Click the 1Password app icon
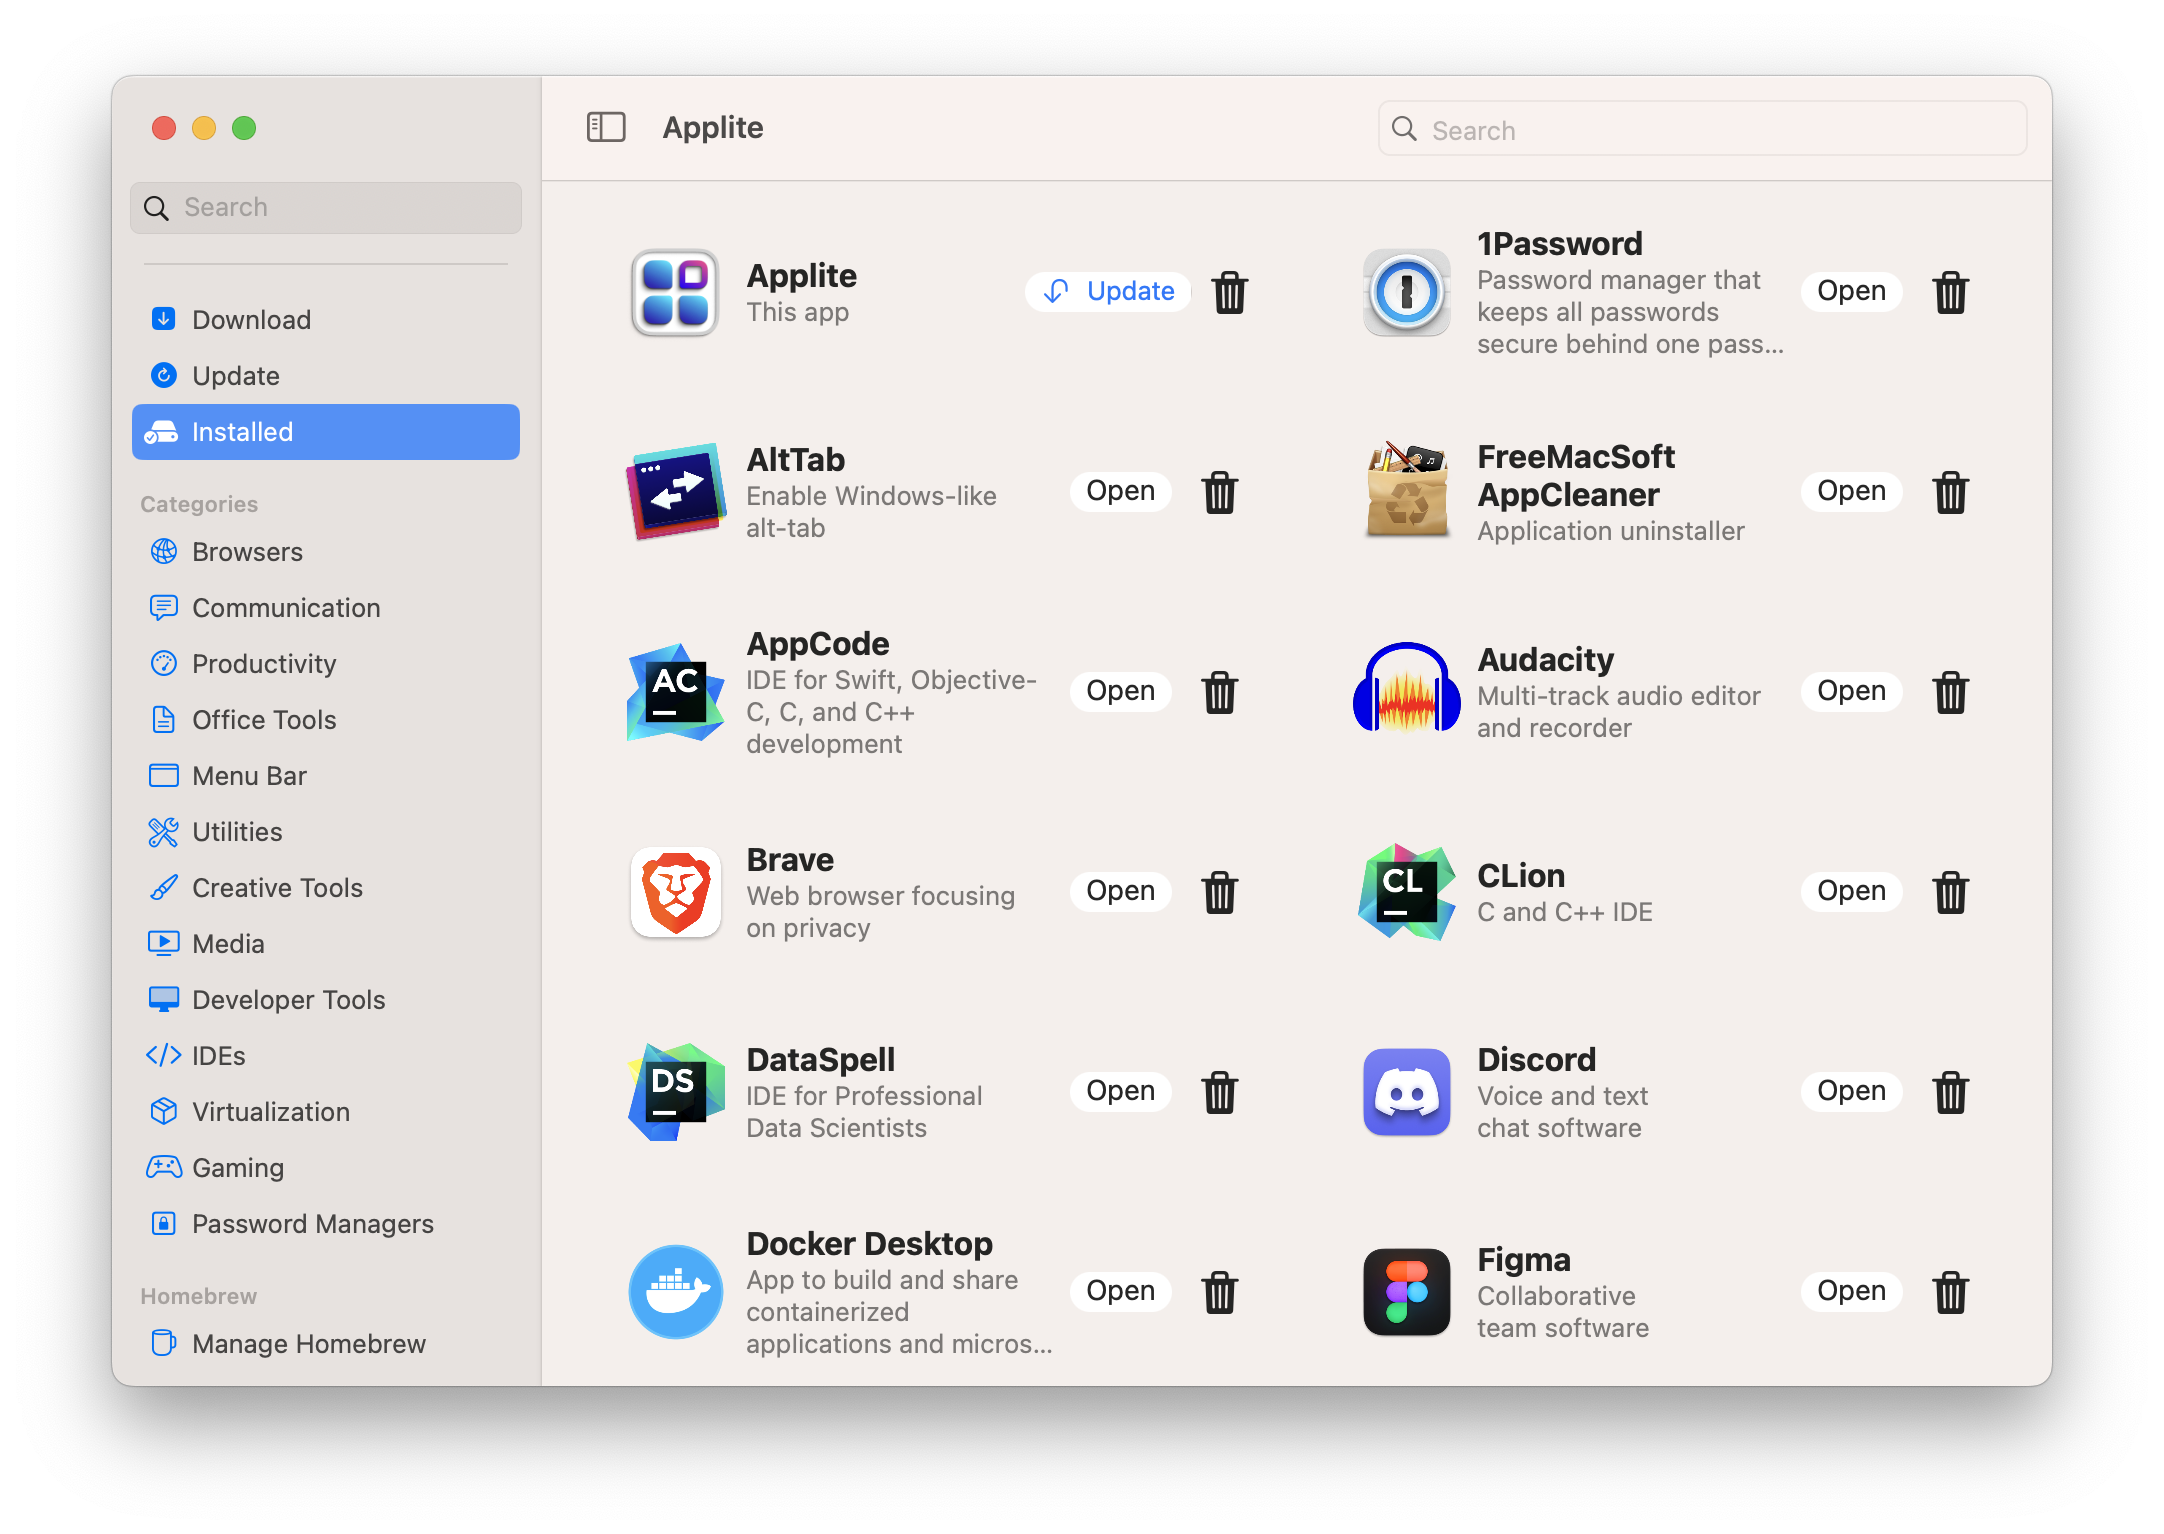 click(x=1407, y=292)
